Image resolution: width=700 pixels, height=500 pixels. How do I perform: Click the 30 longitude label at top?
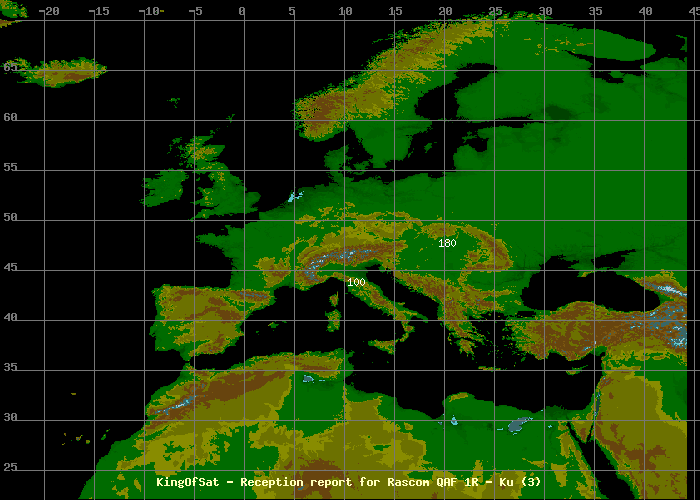[x=545, y=11]
